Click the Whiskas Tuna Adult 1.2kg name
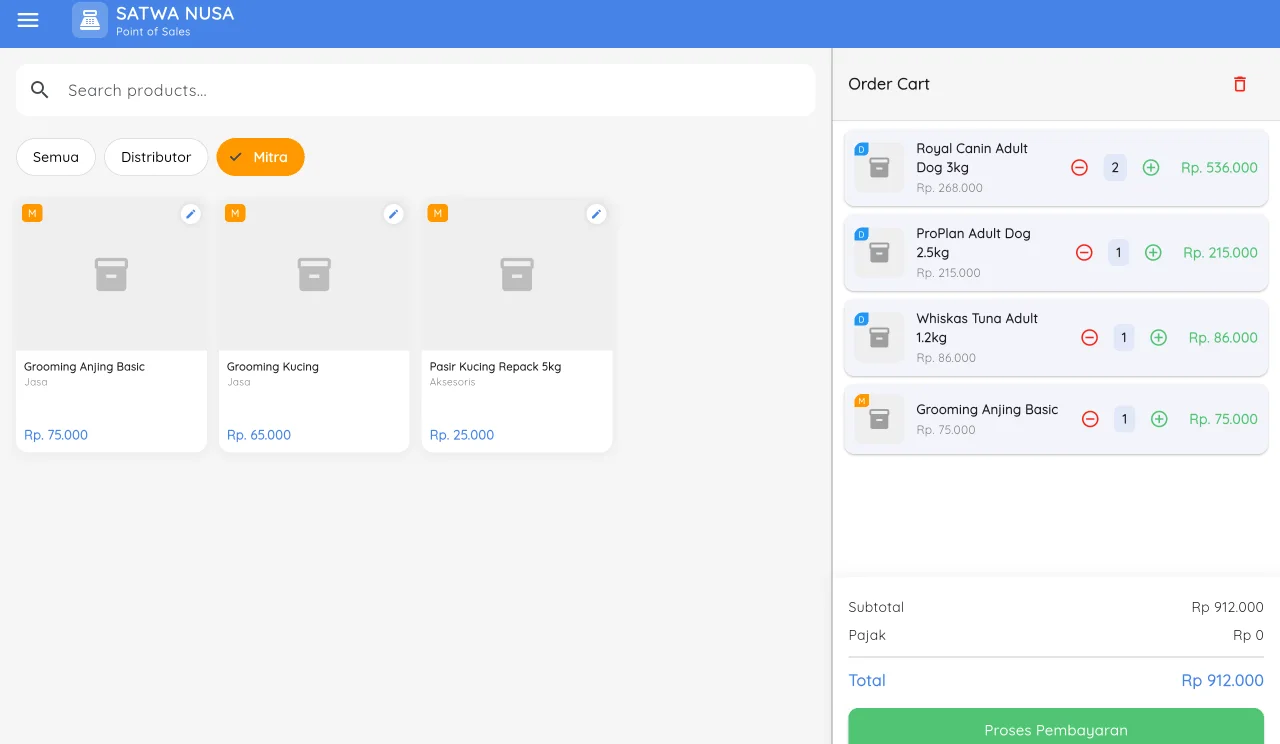This screenshot has height=744, width=1280. [x=977, y=328]
